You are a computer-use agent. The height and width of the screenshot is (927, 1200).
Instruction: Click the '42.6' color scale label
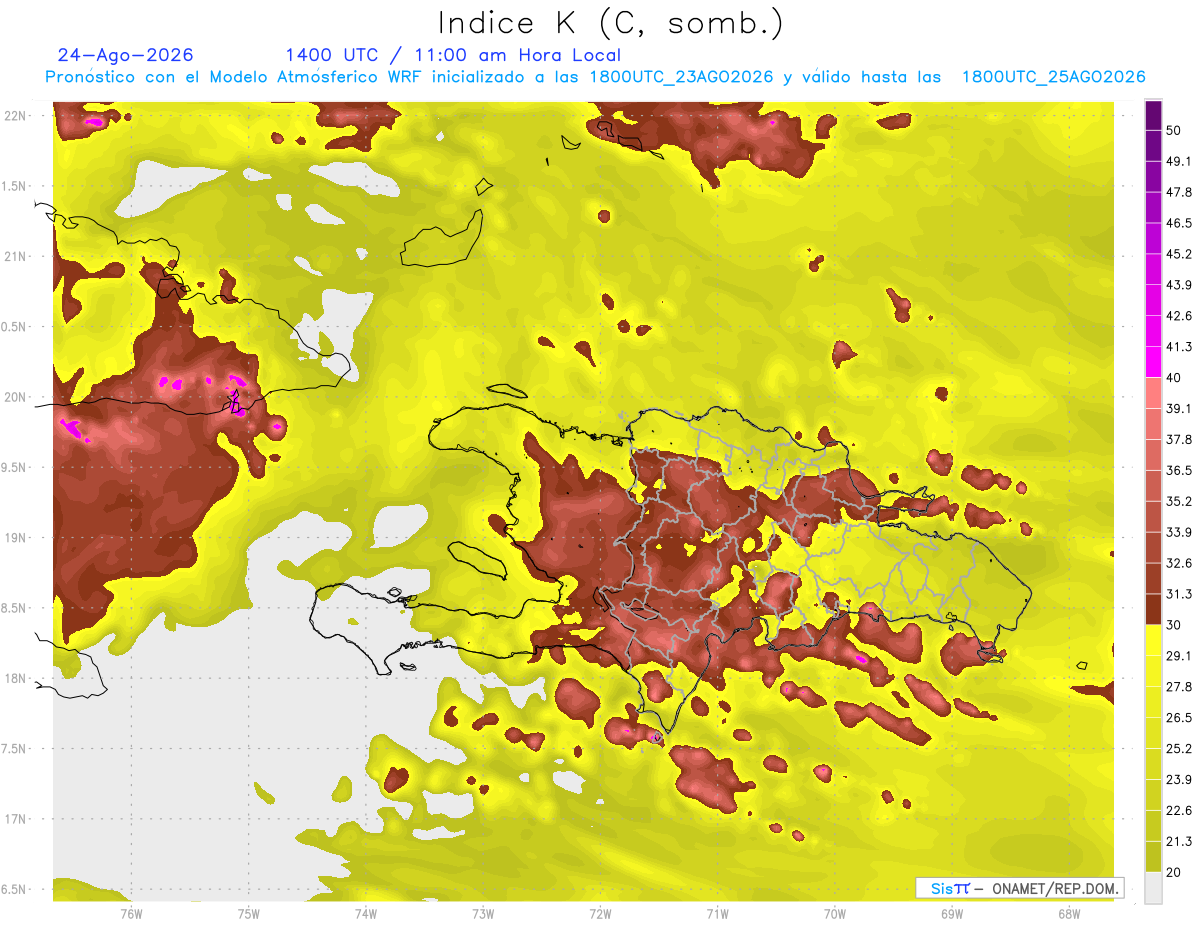pos(1178,315)
